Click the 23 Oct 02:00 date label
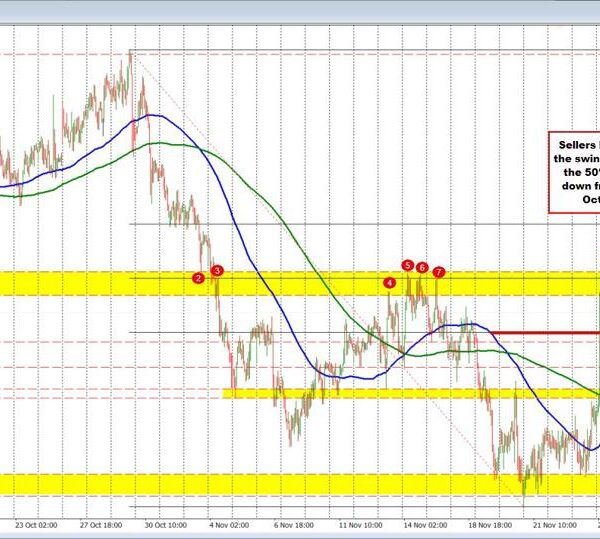The width and height of the screenshot is (600, 539). coord(36,523)
